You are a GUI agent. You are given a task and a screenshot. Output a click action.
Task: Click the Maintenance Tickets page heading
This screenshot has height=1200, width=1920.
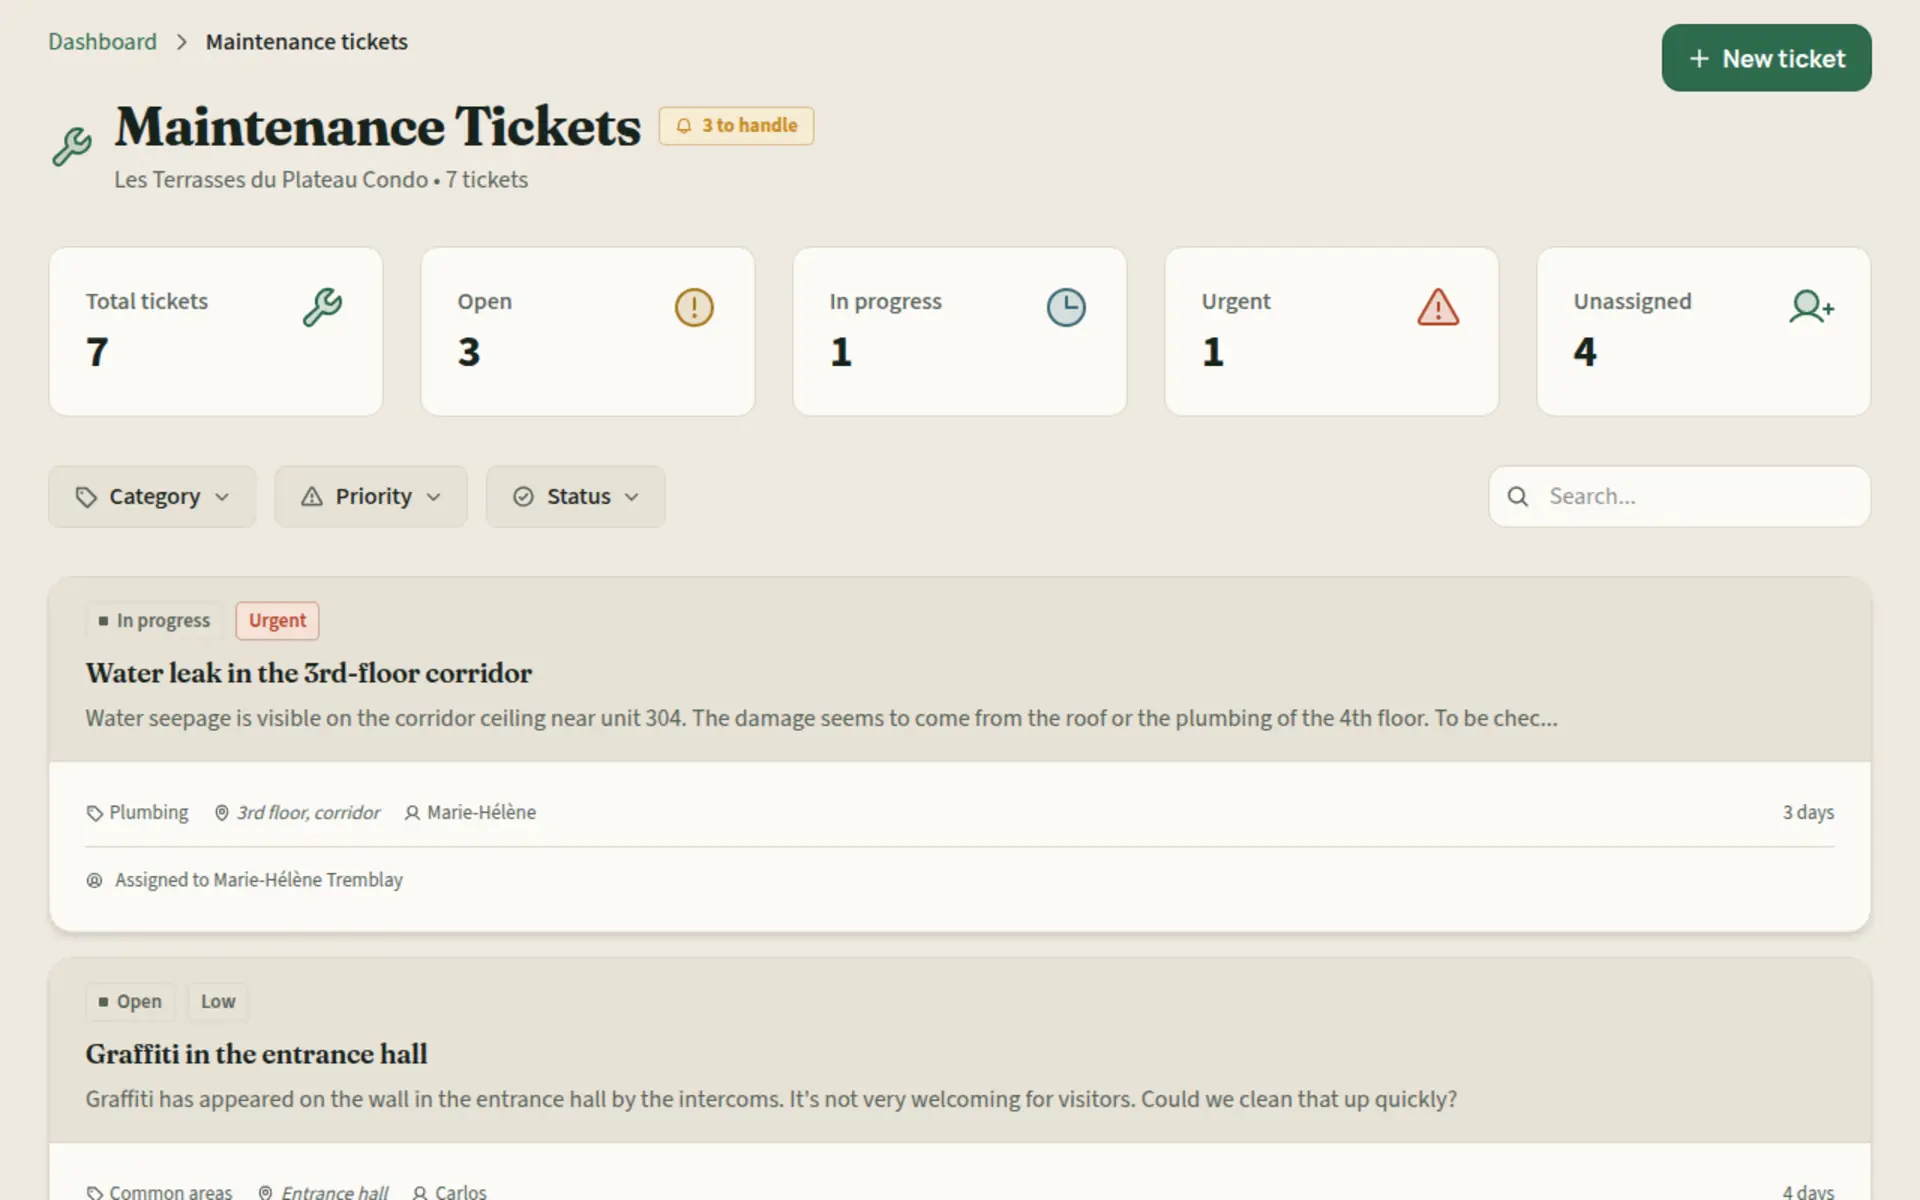tap(378, 127)
